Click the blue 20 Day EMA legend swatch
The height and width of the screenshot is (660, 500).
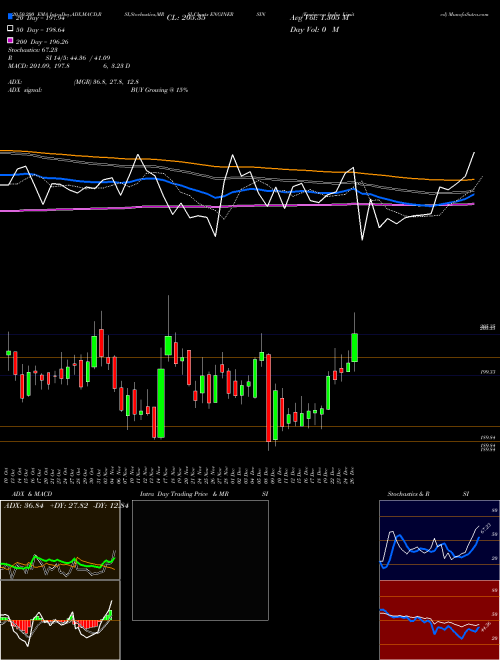tap(10, 17)
